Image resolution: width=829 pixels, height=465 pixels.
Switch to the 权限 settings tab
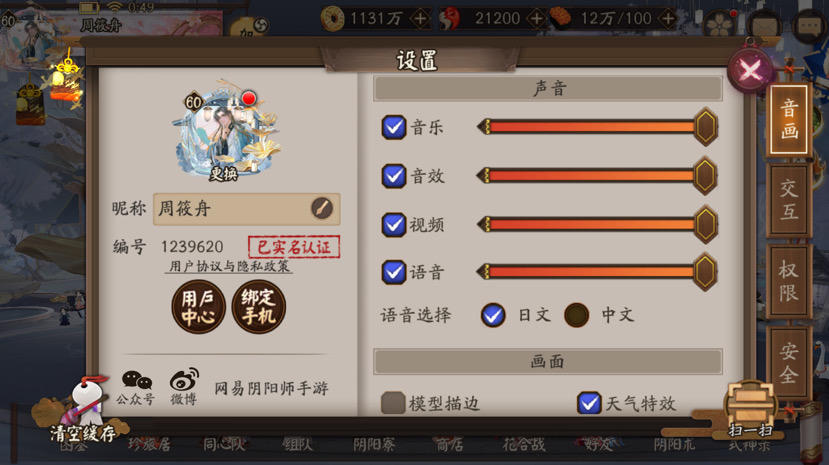click(x=789, y=281)
